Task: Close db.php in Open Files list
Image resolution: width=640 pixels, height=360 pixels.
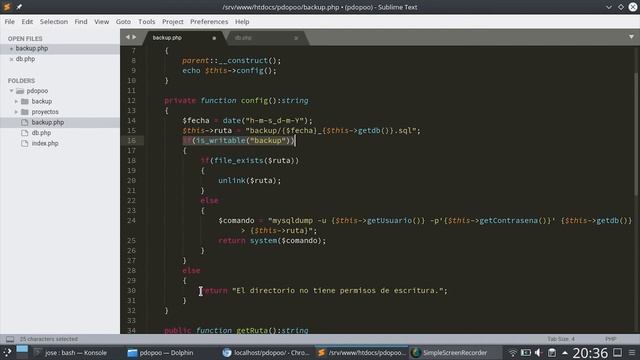Action: coord(11,59)
